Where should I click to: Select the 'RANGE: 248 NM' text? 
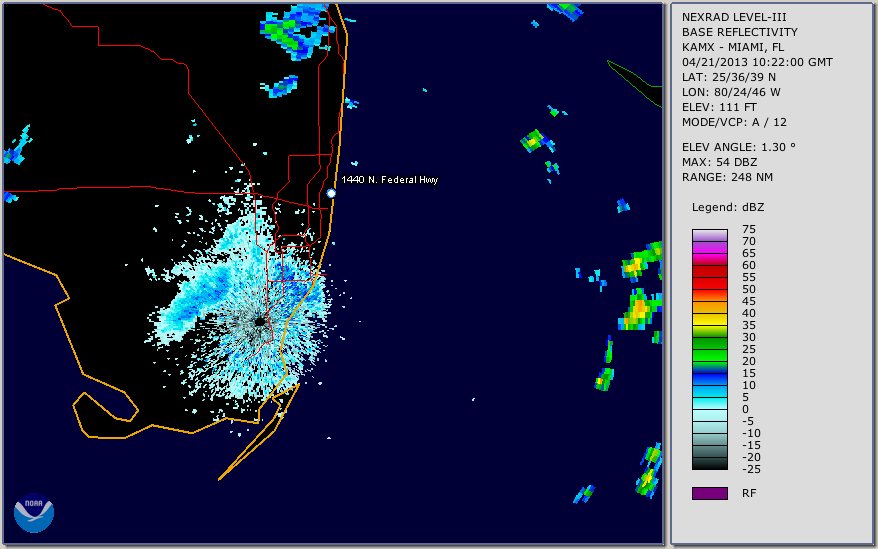coord(727,177)
